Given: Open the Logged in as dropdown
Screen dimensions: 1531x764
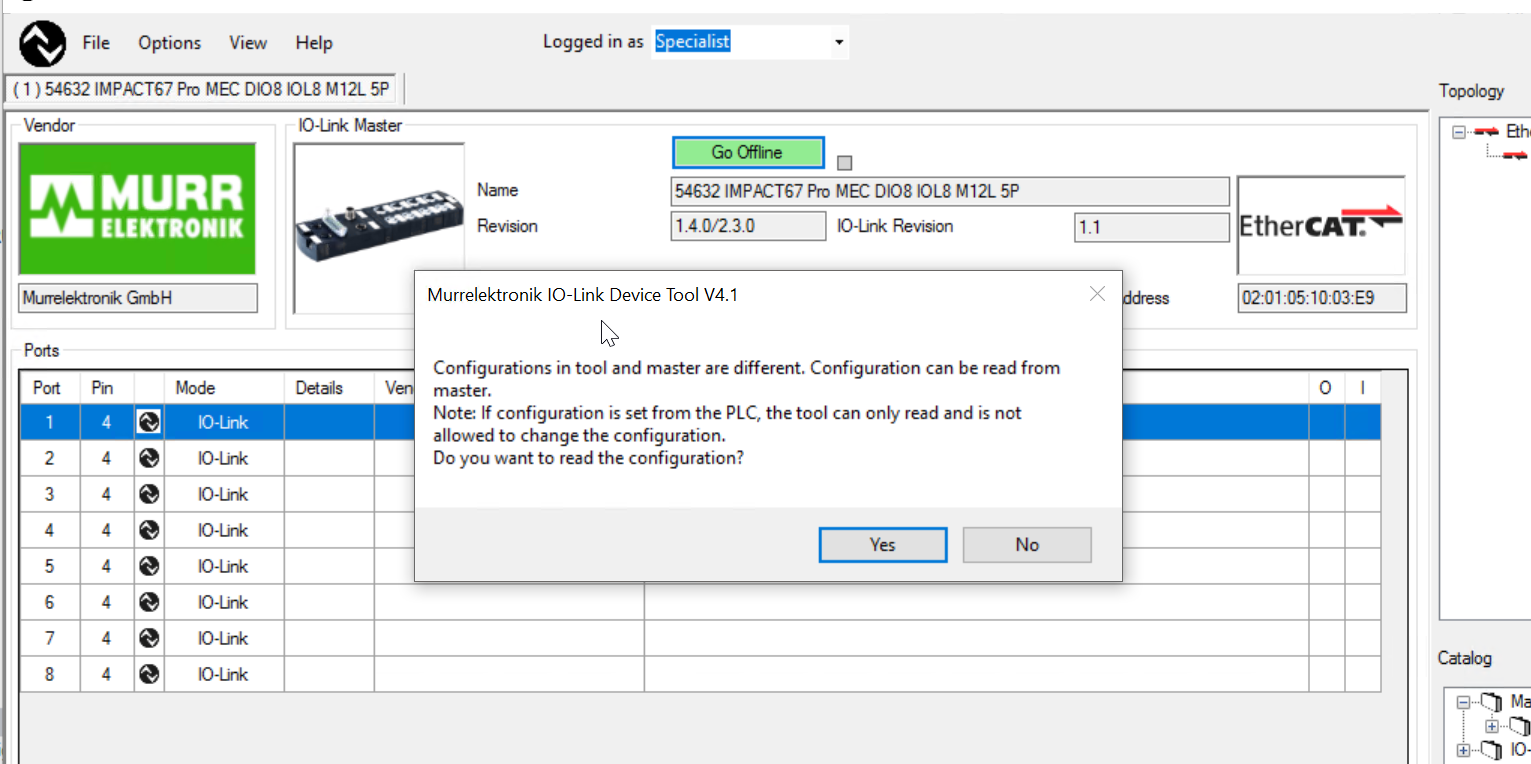Looking at the screenshot, I should point(838,42).
